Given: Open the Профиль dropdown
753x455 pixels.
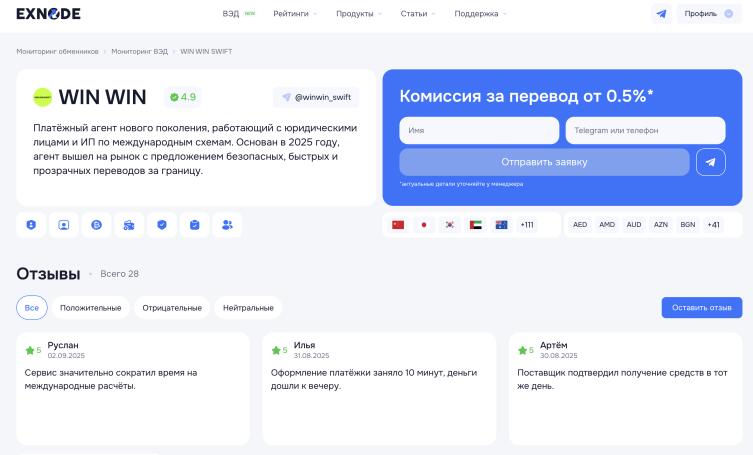Looking at the screenshot, I should 708,14.
